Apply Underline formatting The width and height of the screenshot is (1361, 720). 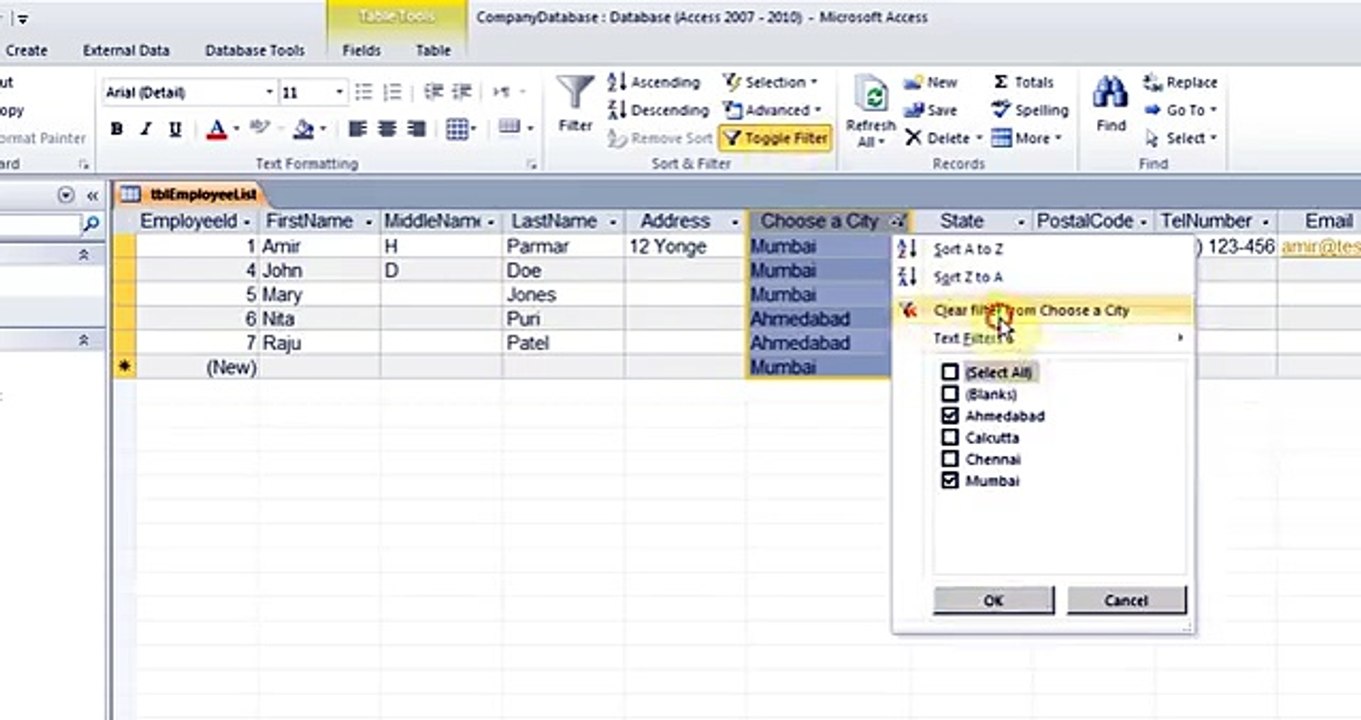(175, 129)
